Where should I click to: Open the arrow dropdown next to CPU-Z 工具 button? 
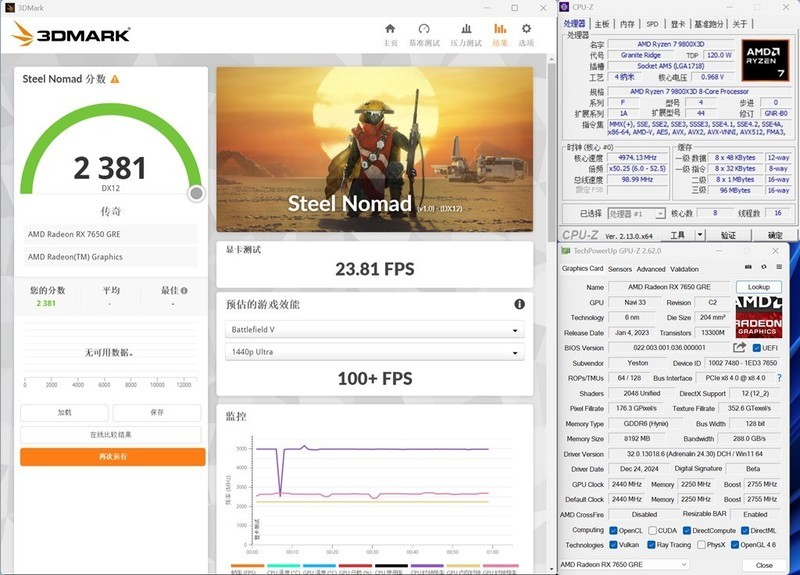700,235
